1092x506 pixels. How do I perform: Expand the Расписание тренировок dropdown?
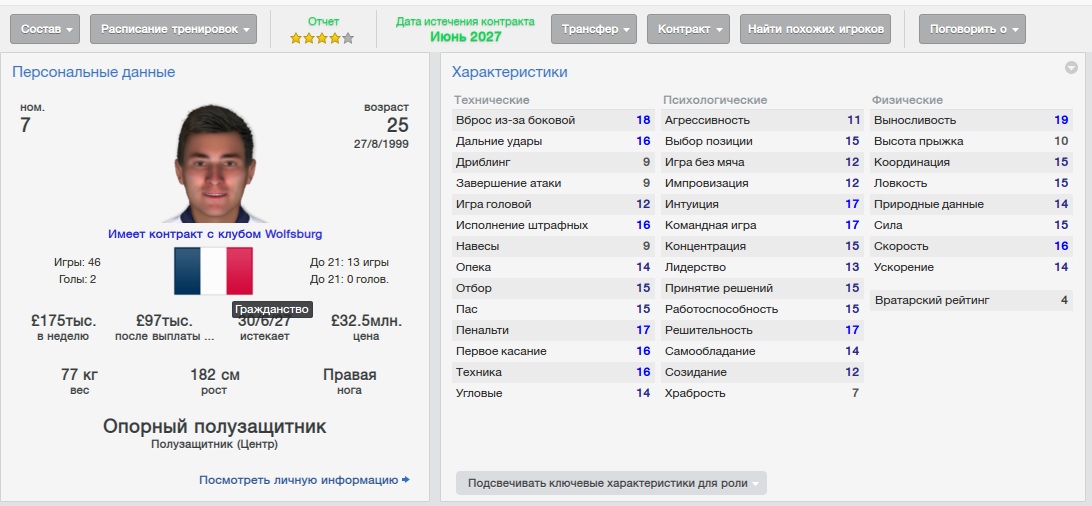point(173,29)
